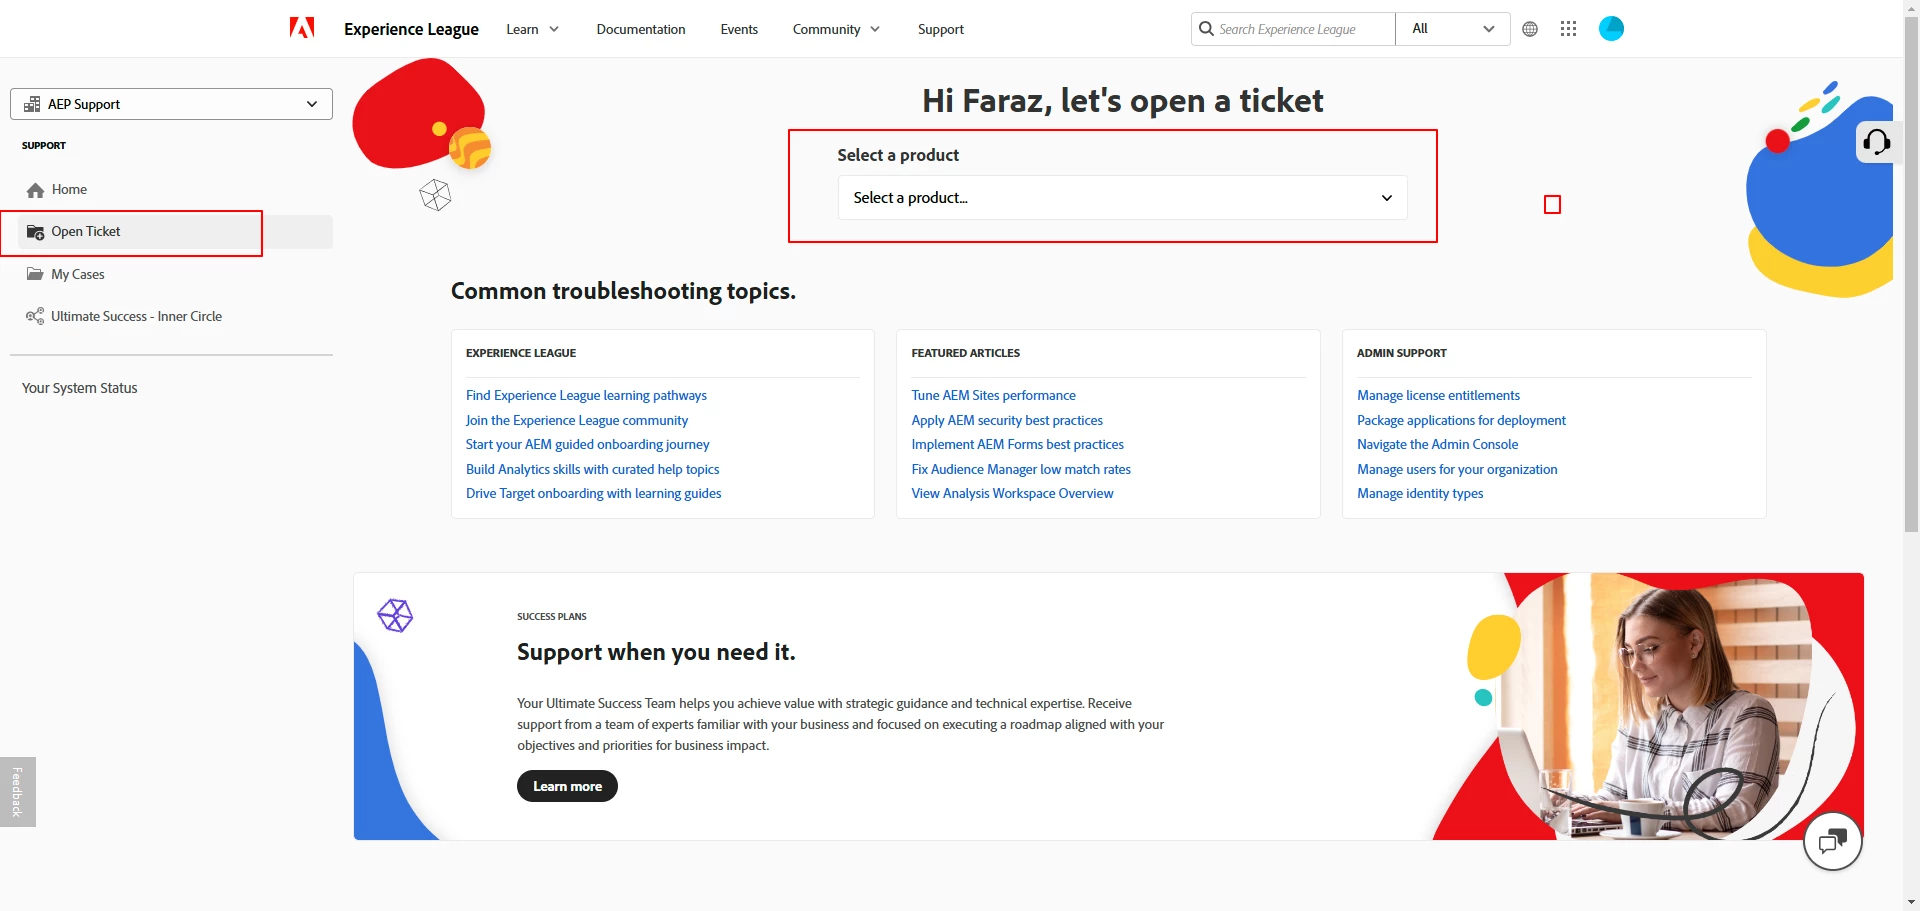The image size is (1920, 911).
Task: Open Tune AEM Sites performance article
Action: [x=994, y=396]
